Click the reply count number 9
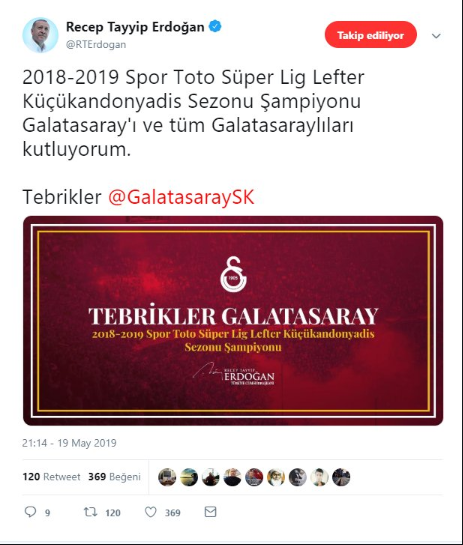The height and width of the screenshot is (545, 463). click(x=48, y=513)
